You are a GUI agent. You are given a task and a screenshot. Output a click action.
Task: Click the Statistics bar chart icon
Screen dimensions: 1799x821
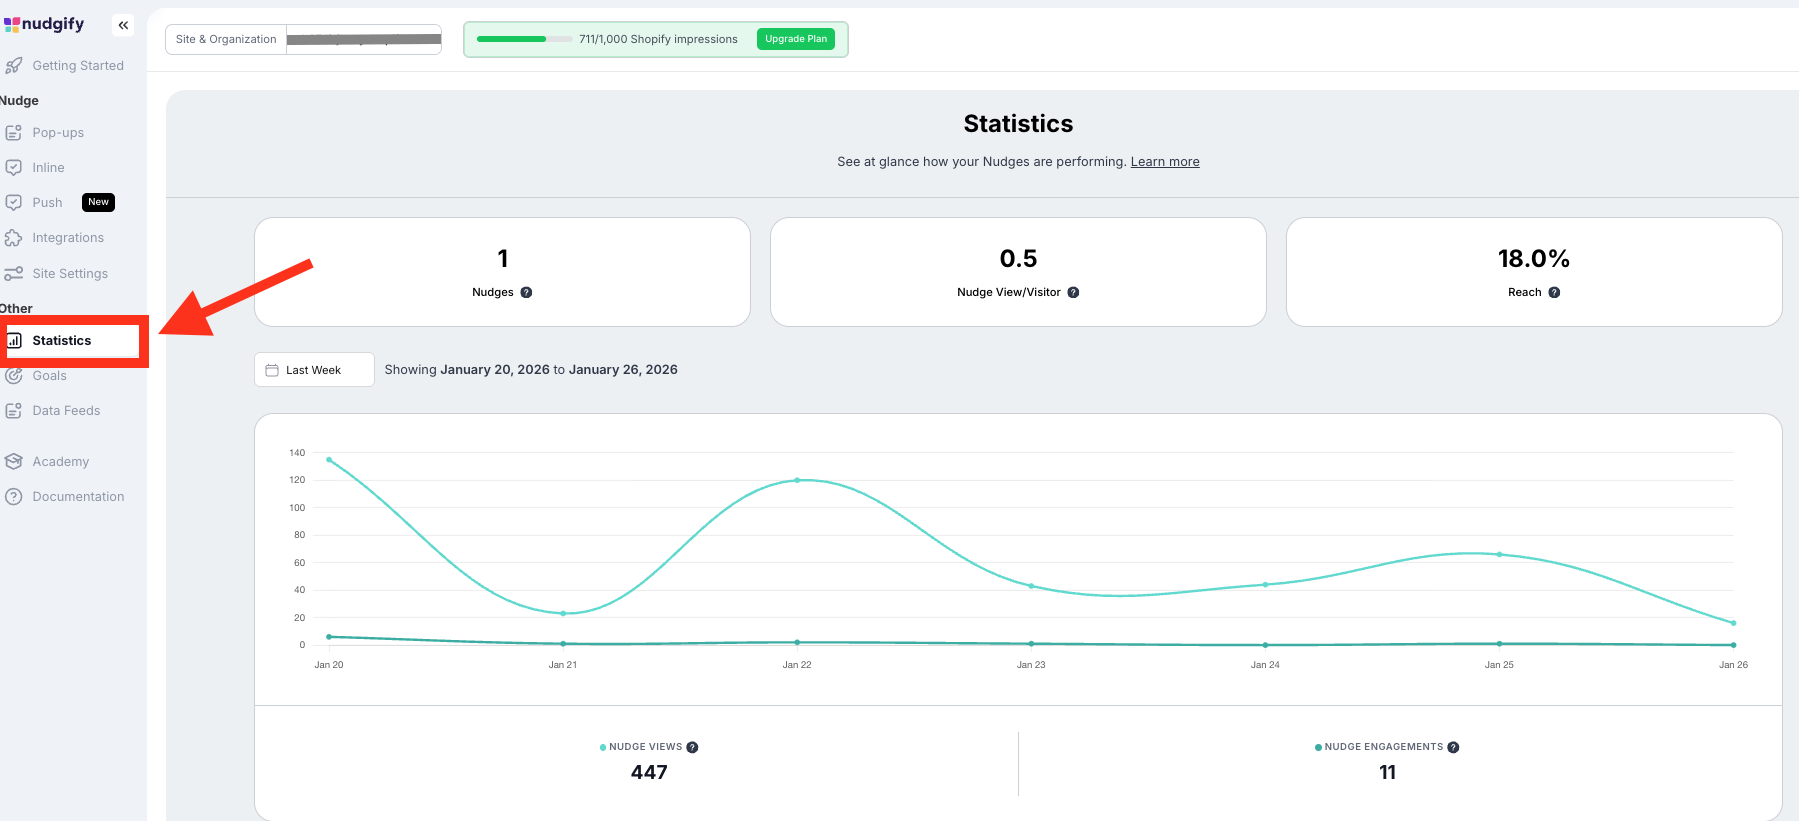click(x=14, y=341)
